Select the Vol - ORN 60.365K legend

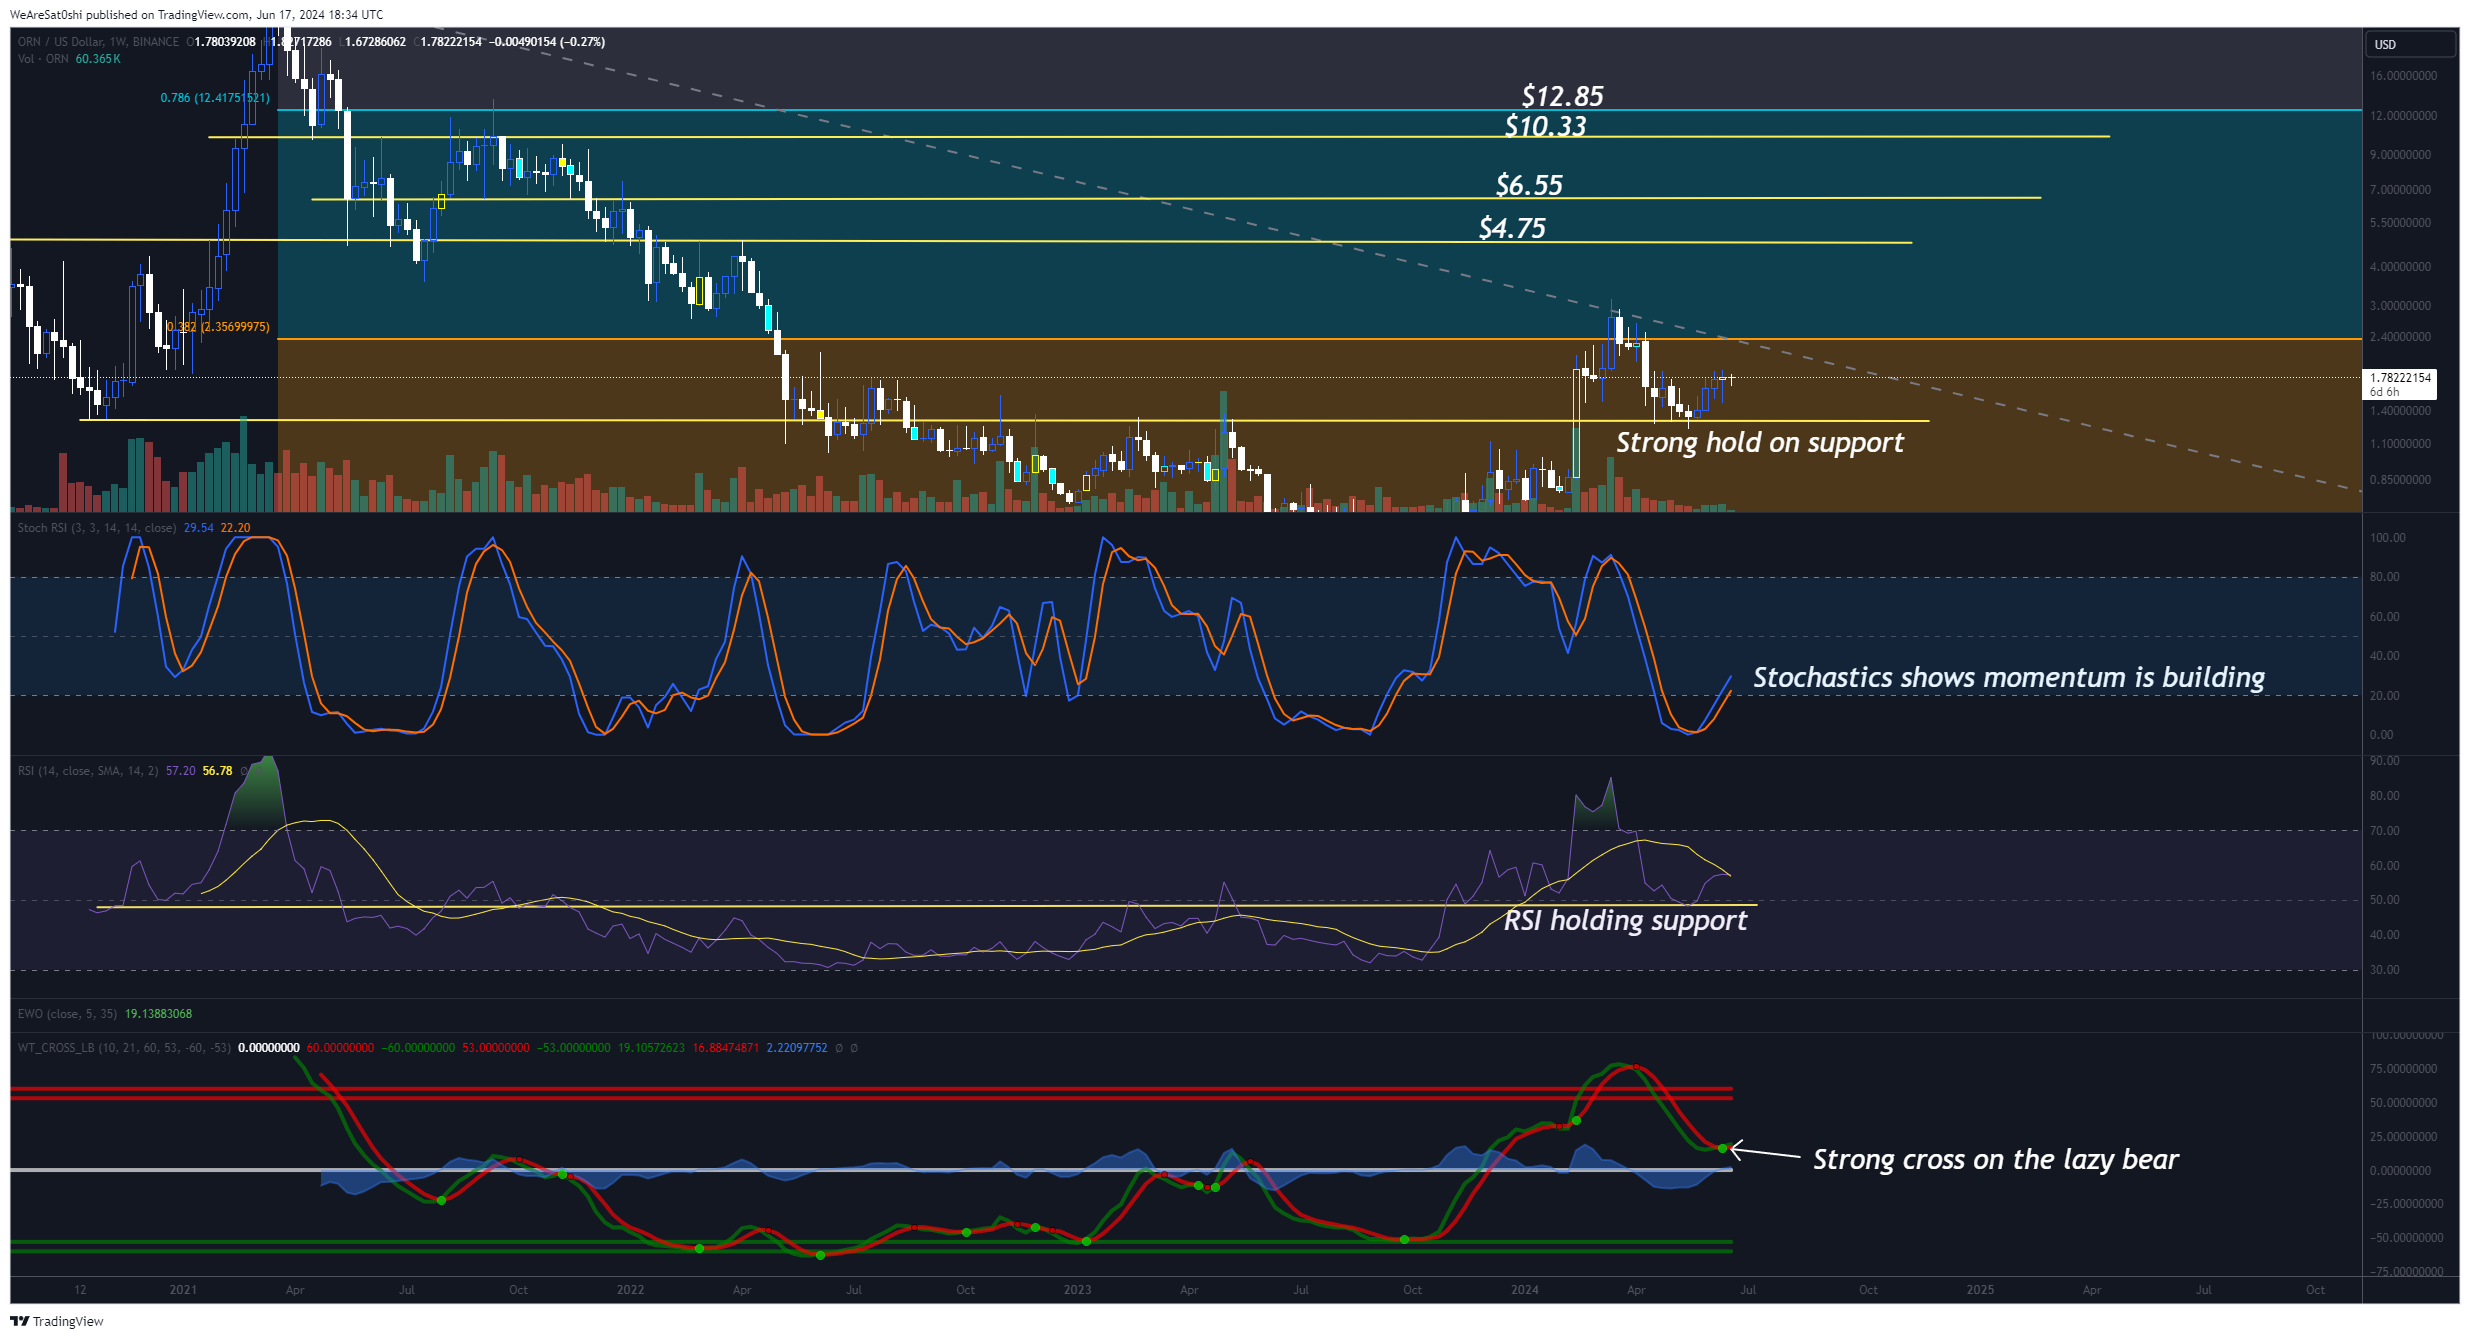69,59
